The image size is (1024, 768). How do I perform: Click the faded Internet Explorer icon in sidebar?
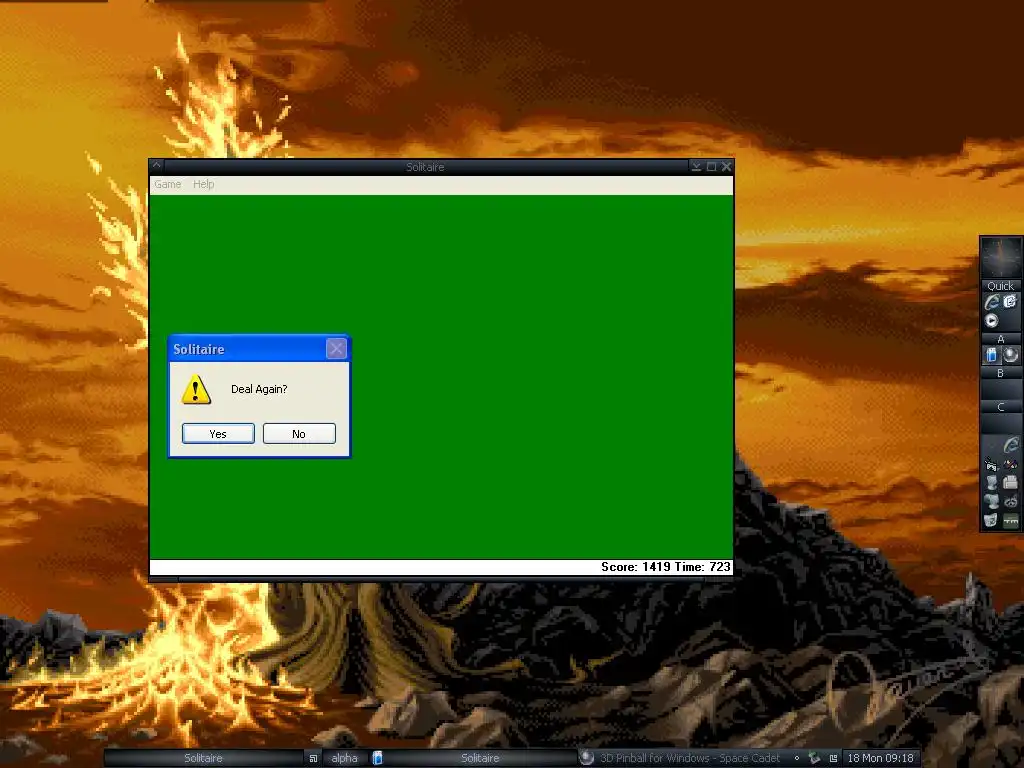click(x=1010, y=445)
